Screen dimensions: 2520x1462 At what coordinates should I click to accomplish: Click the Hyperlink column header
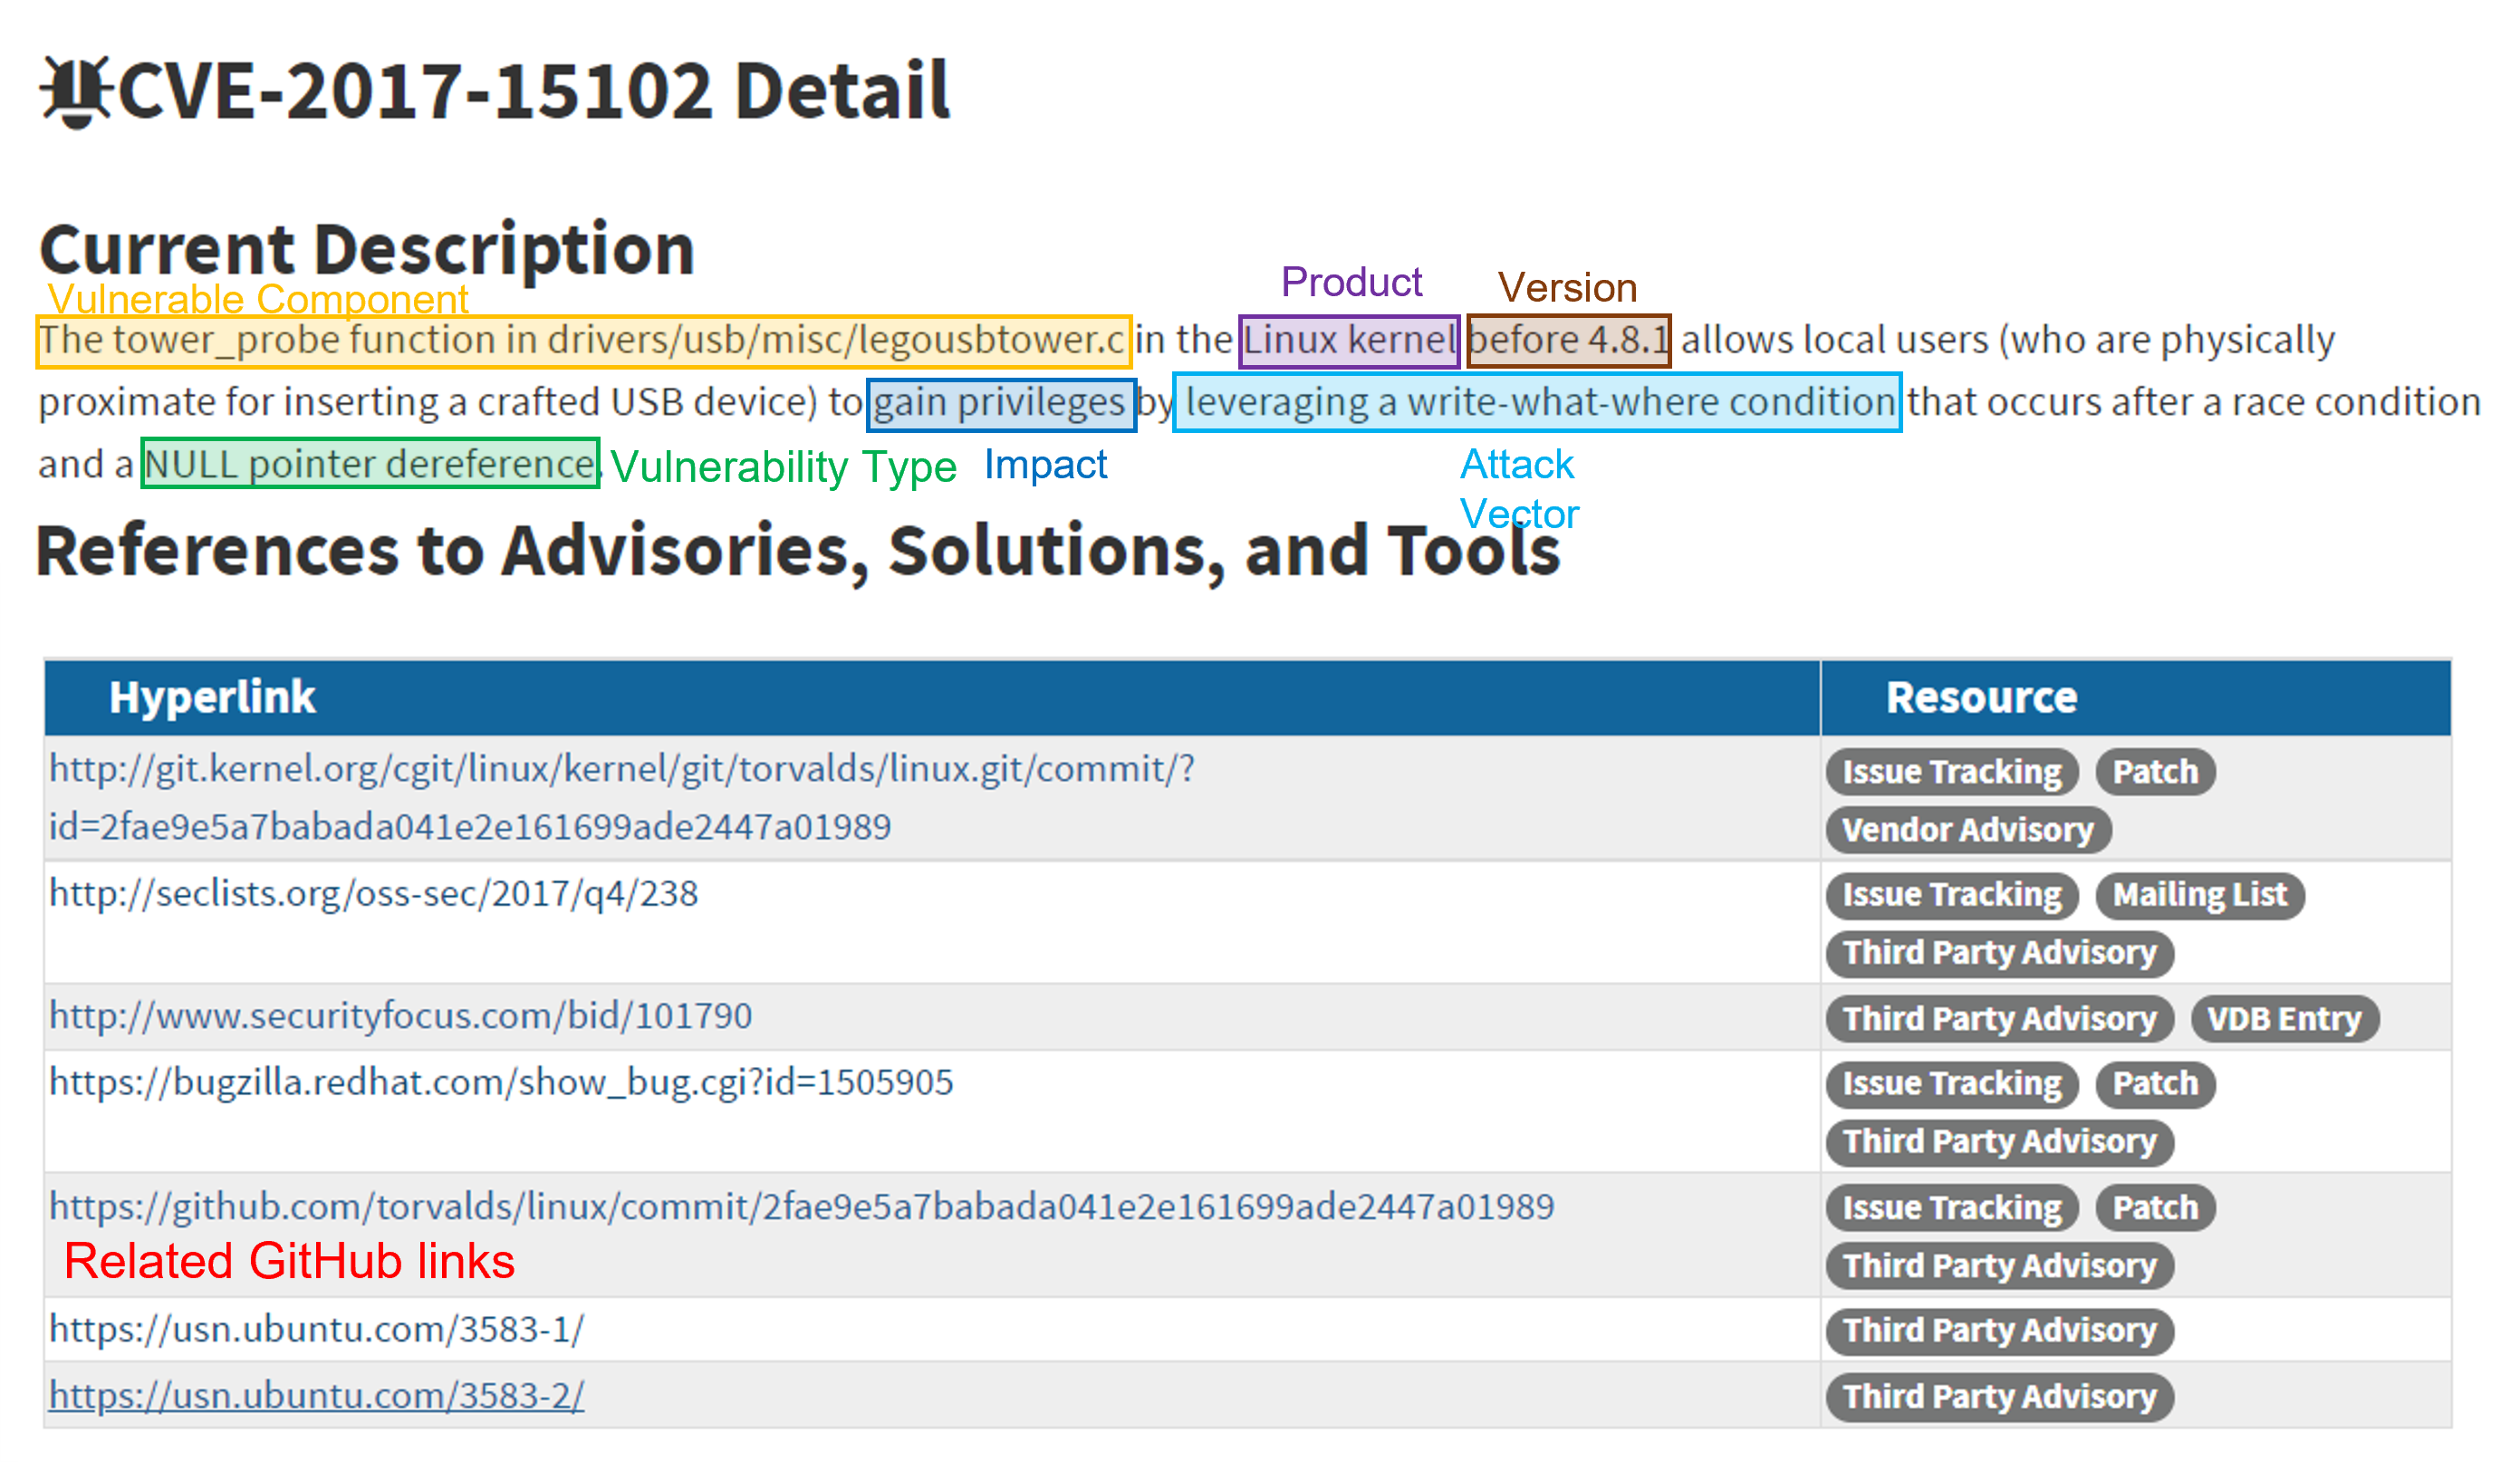coord(931,698)
